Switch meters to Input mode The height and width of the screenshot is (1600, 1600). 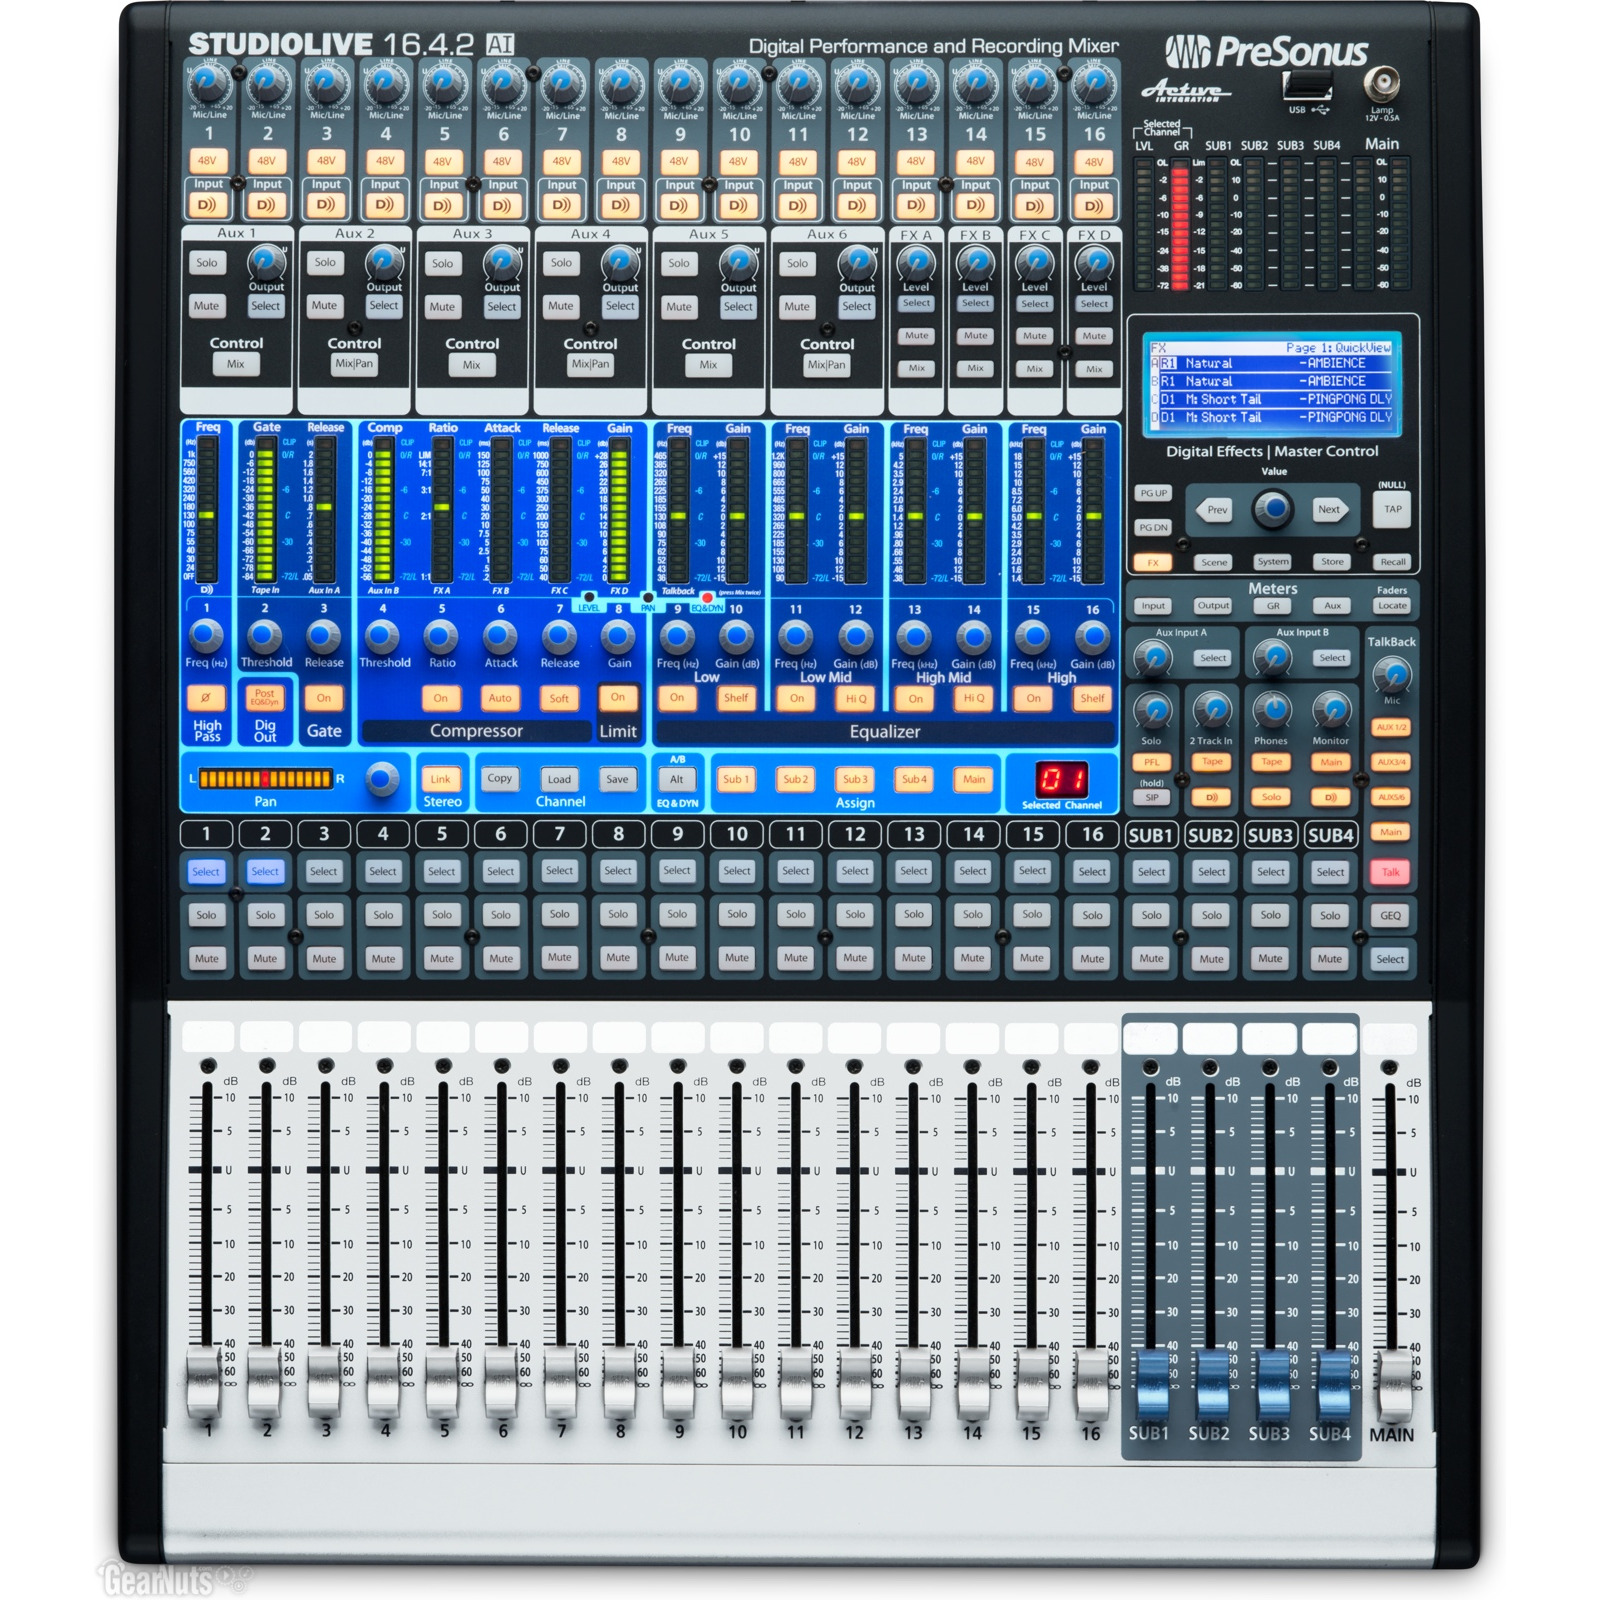pyautogui.click(x=1153, y=606)
